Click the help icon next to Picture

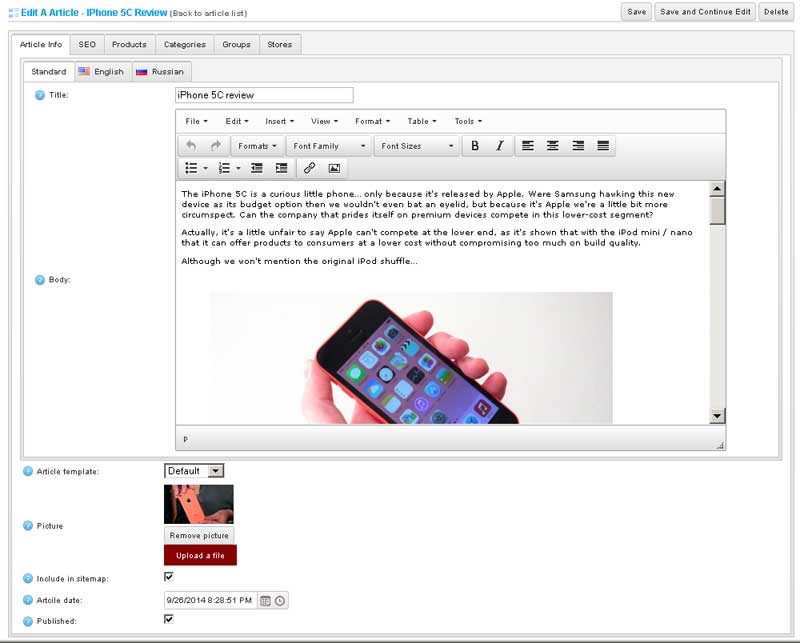(28, 526)
